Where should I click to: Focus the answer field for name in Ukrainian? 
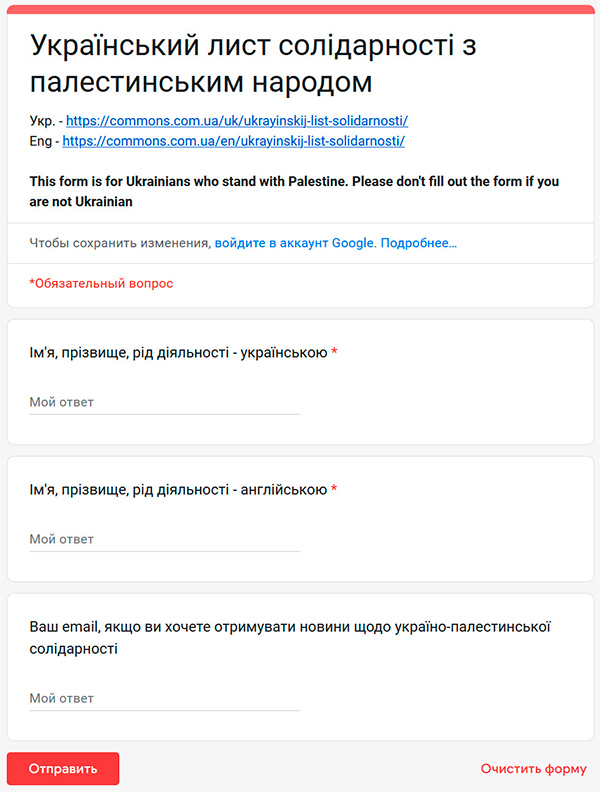coord(165,402)
